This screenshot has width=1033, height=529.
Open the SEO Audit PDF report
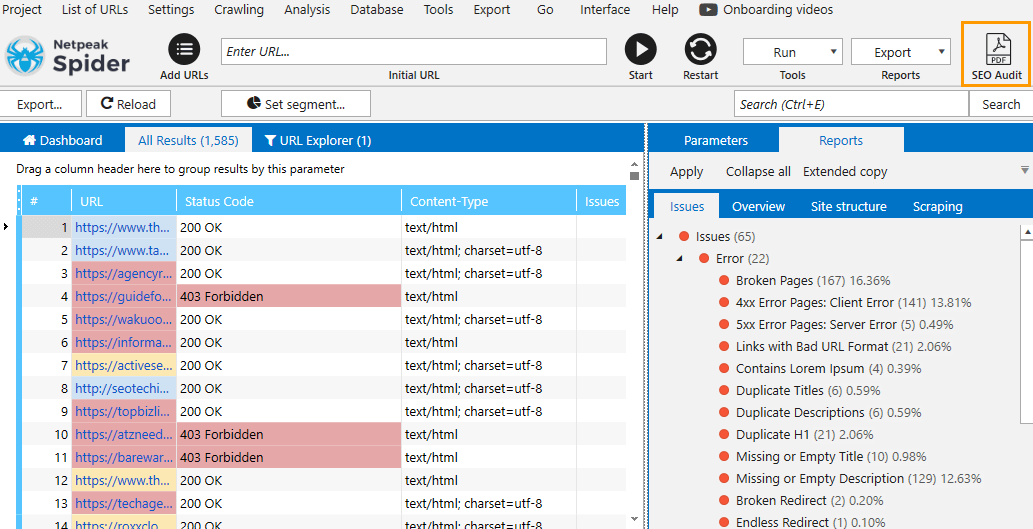pyautogui.click(x=997, y=55)
